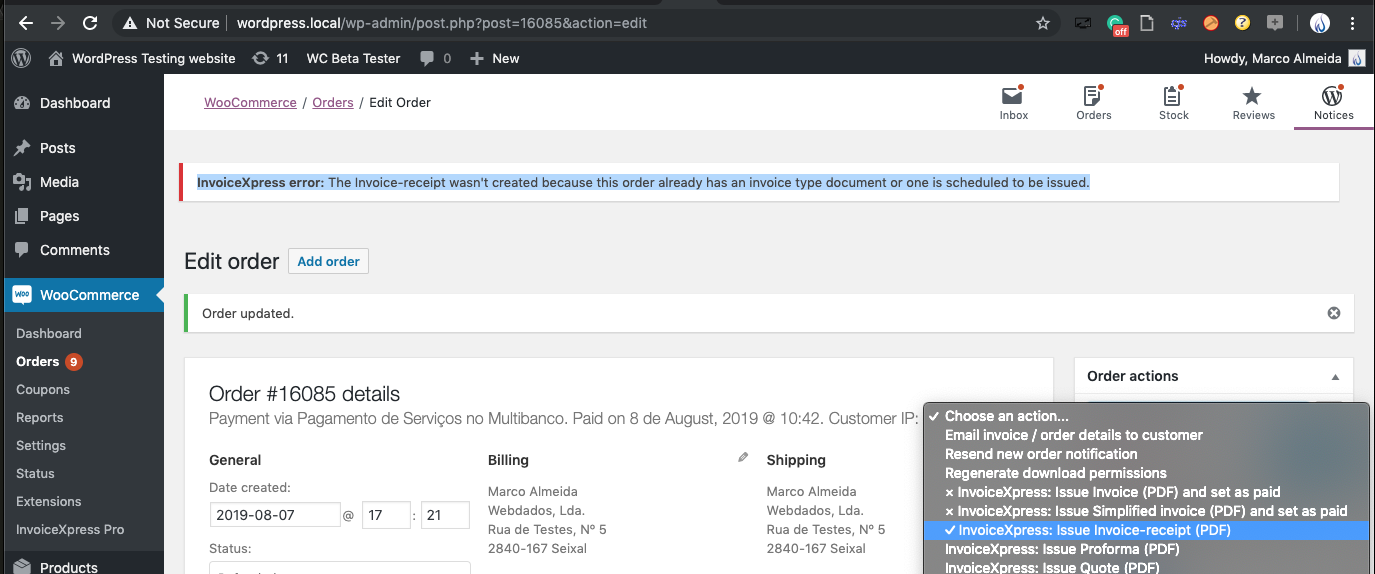Open the Coupons submenu item
The height and width of the screenshot is (574, 1375).
tap(43, 389)
